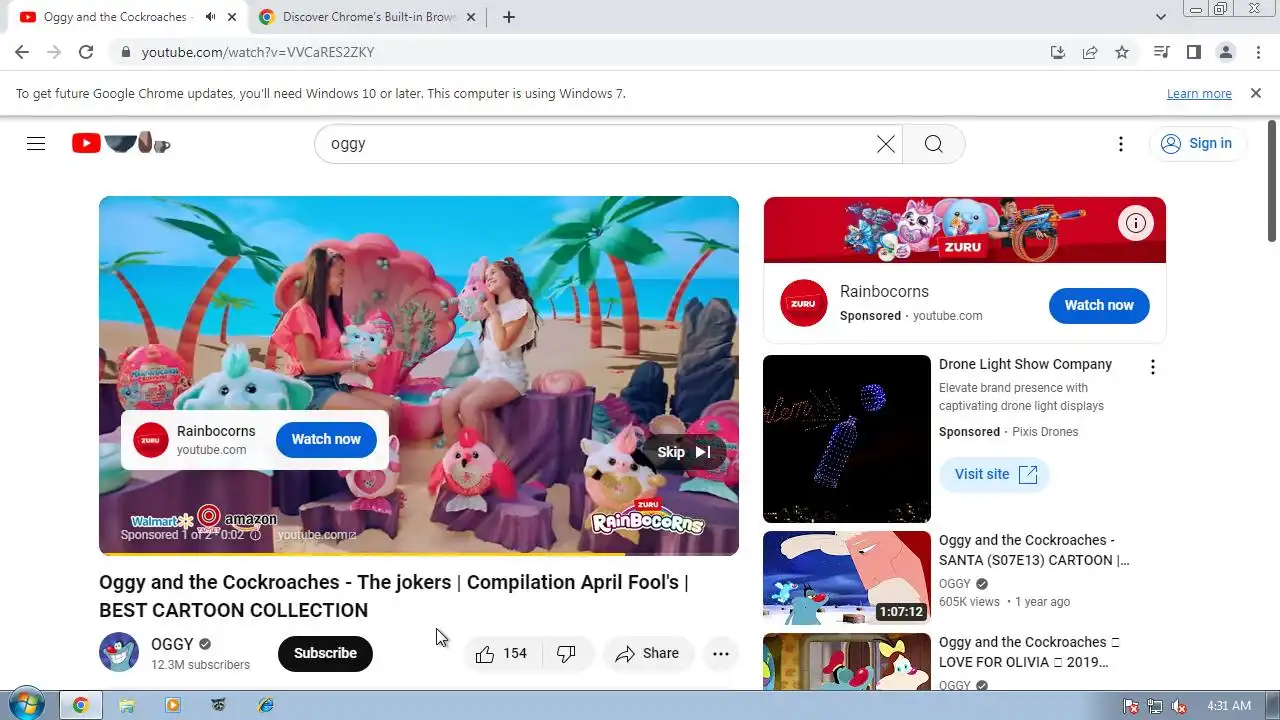1280x720 pixels.
Task: Dismiss the Chrome update notice
Action: 1256,93
